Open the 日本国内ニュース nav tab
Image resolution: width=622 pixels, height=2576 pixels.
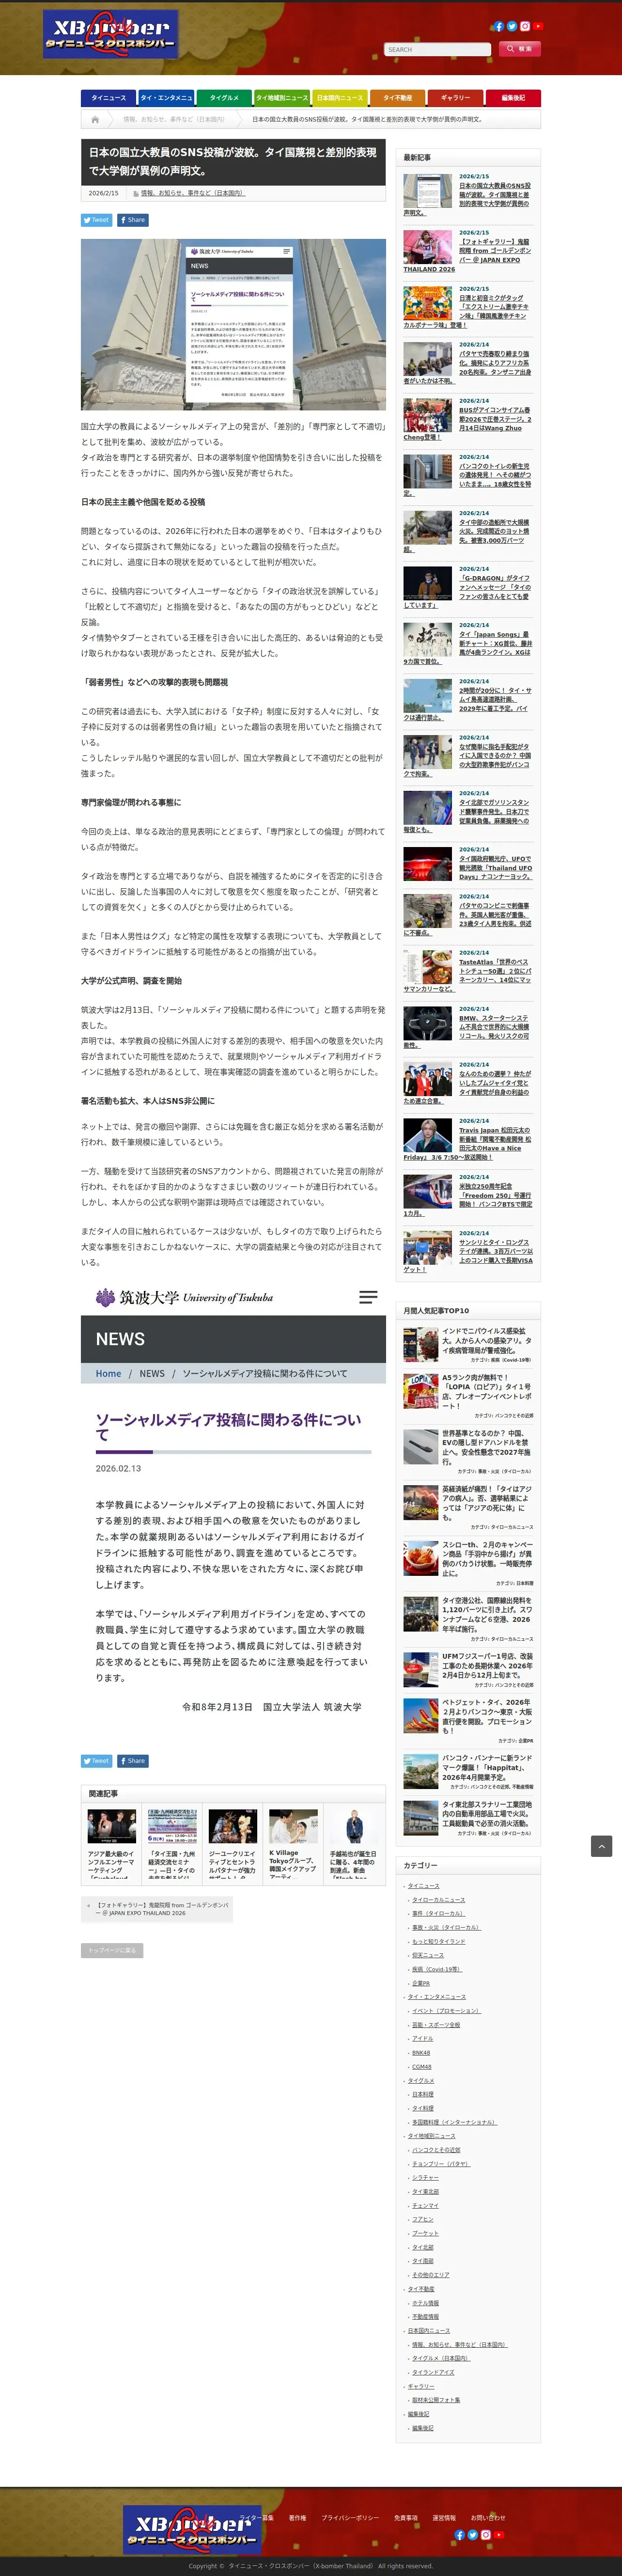point(340,98)
